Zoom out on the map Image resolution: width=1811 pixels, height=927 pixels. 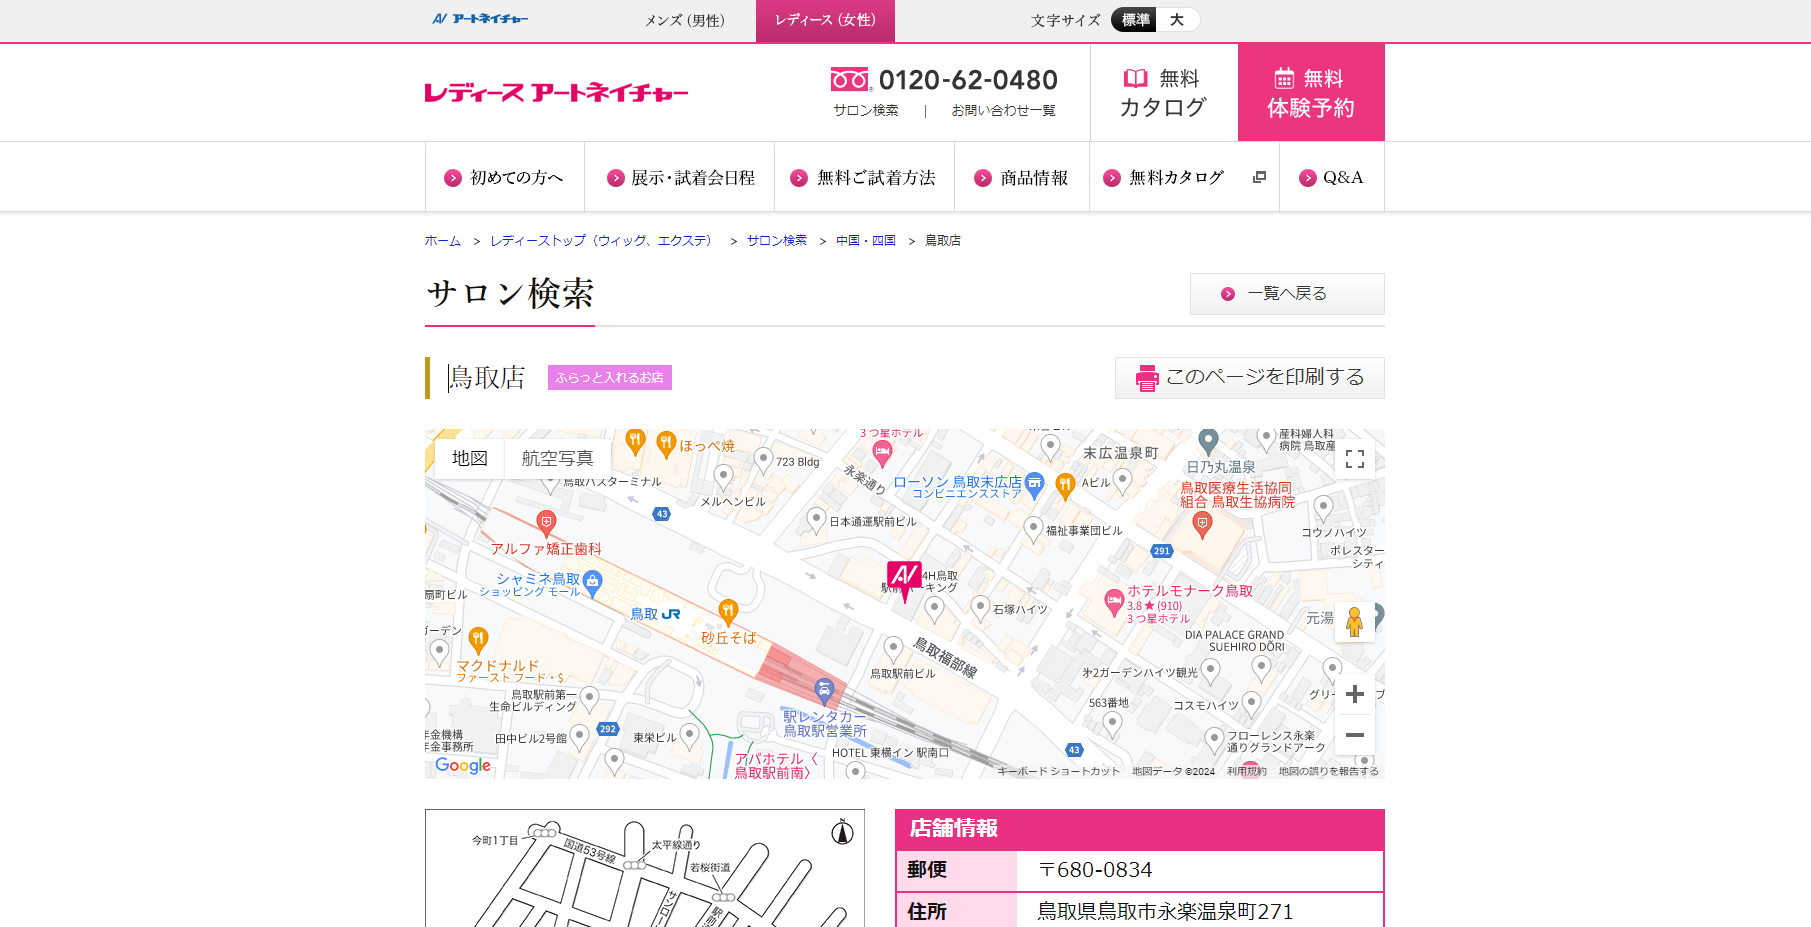click(x=1355, y=735)
